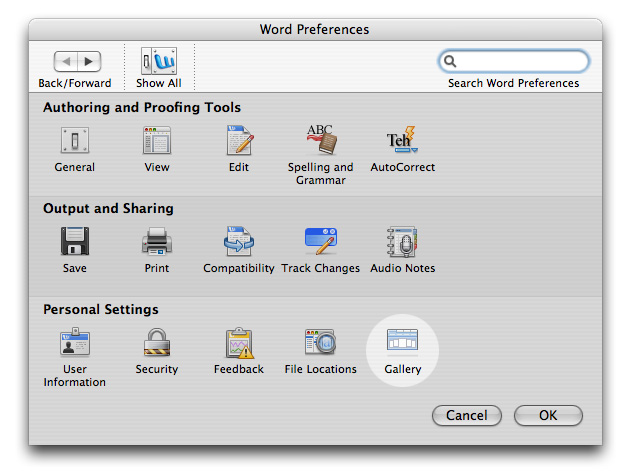Open the Audio Notes preferences icon
The width and height of the screenshot is (625, 471).
(x=402, y=241)
